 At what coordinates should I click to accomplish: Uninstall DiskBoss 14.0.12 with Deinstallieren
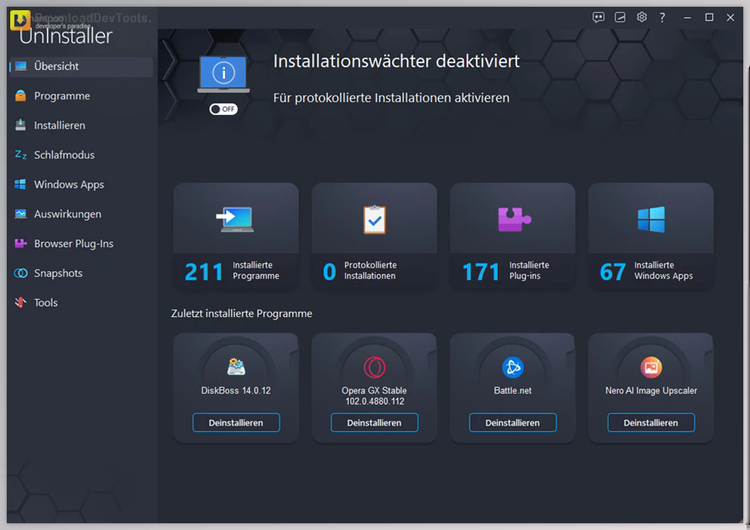tap(236, 423)
